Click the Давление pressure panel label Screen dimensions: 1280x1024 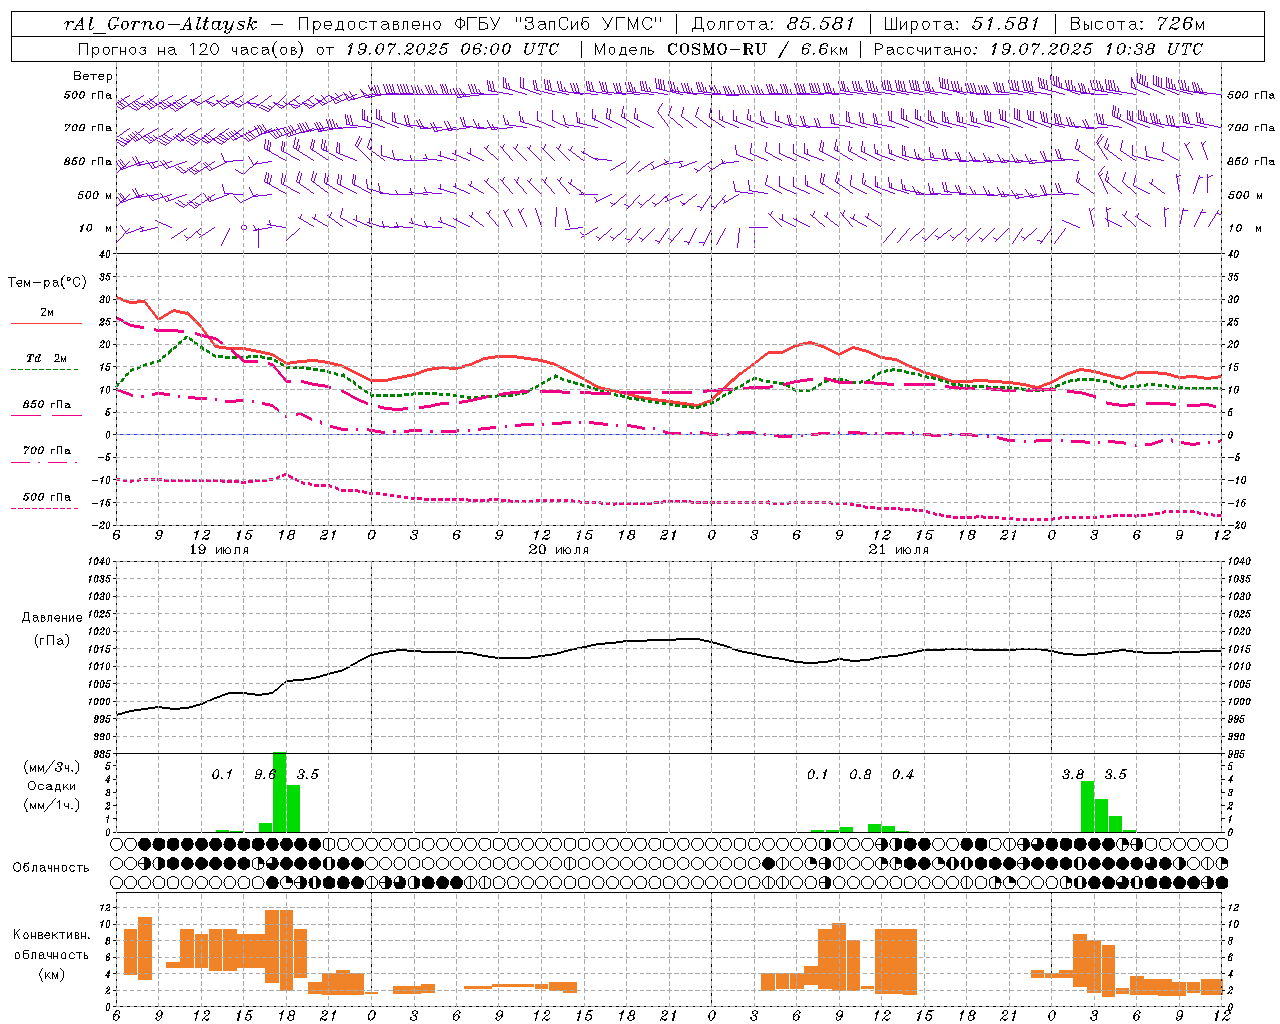point(52,618)
